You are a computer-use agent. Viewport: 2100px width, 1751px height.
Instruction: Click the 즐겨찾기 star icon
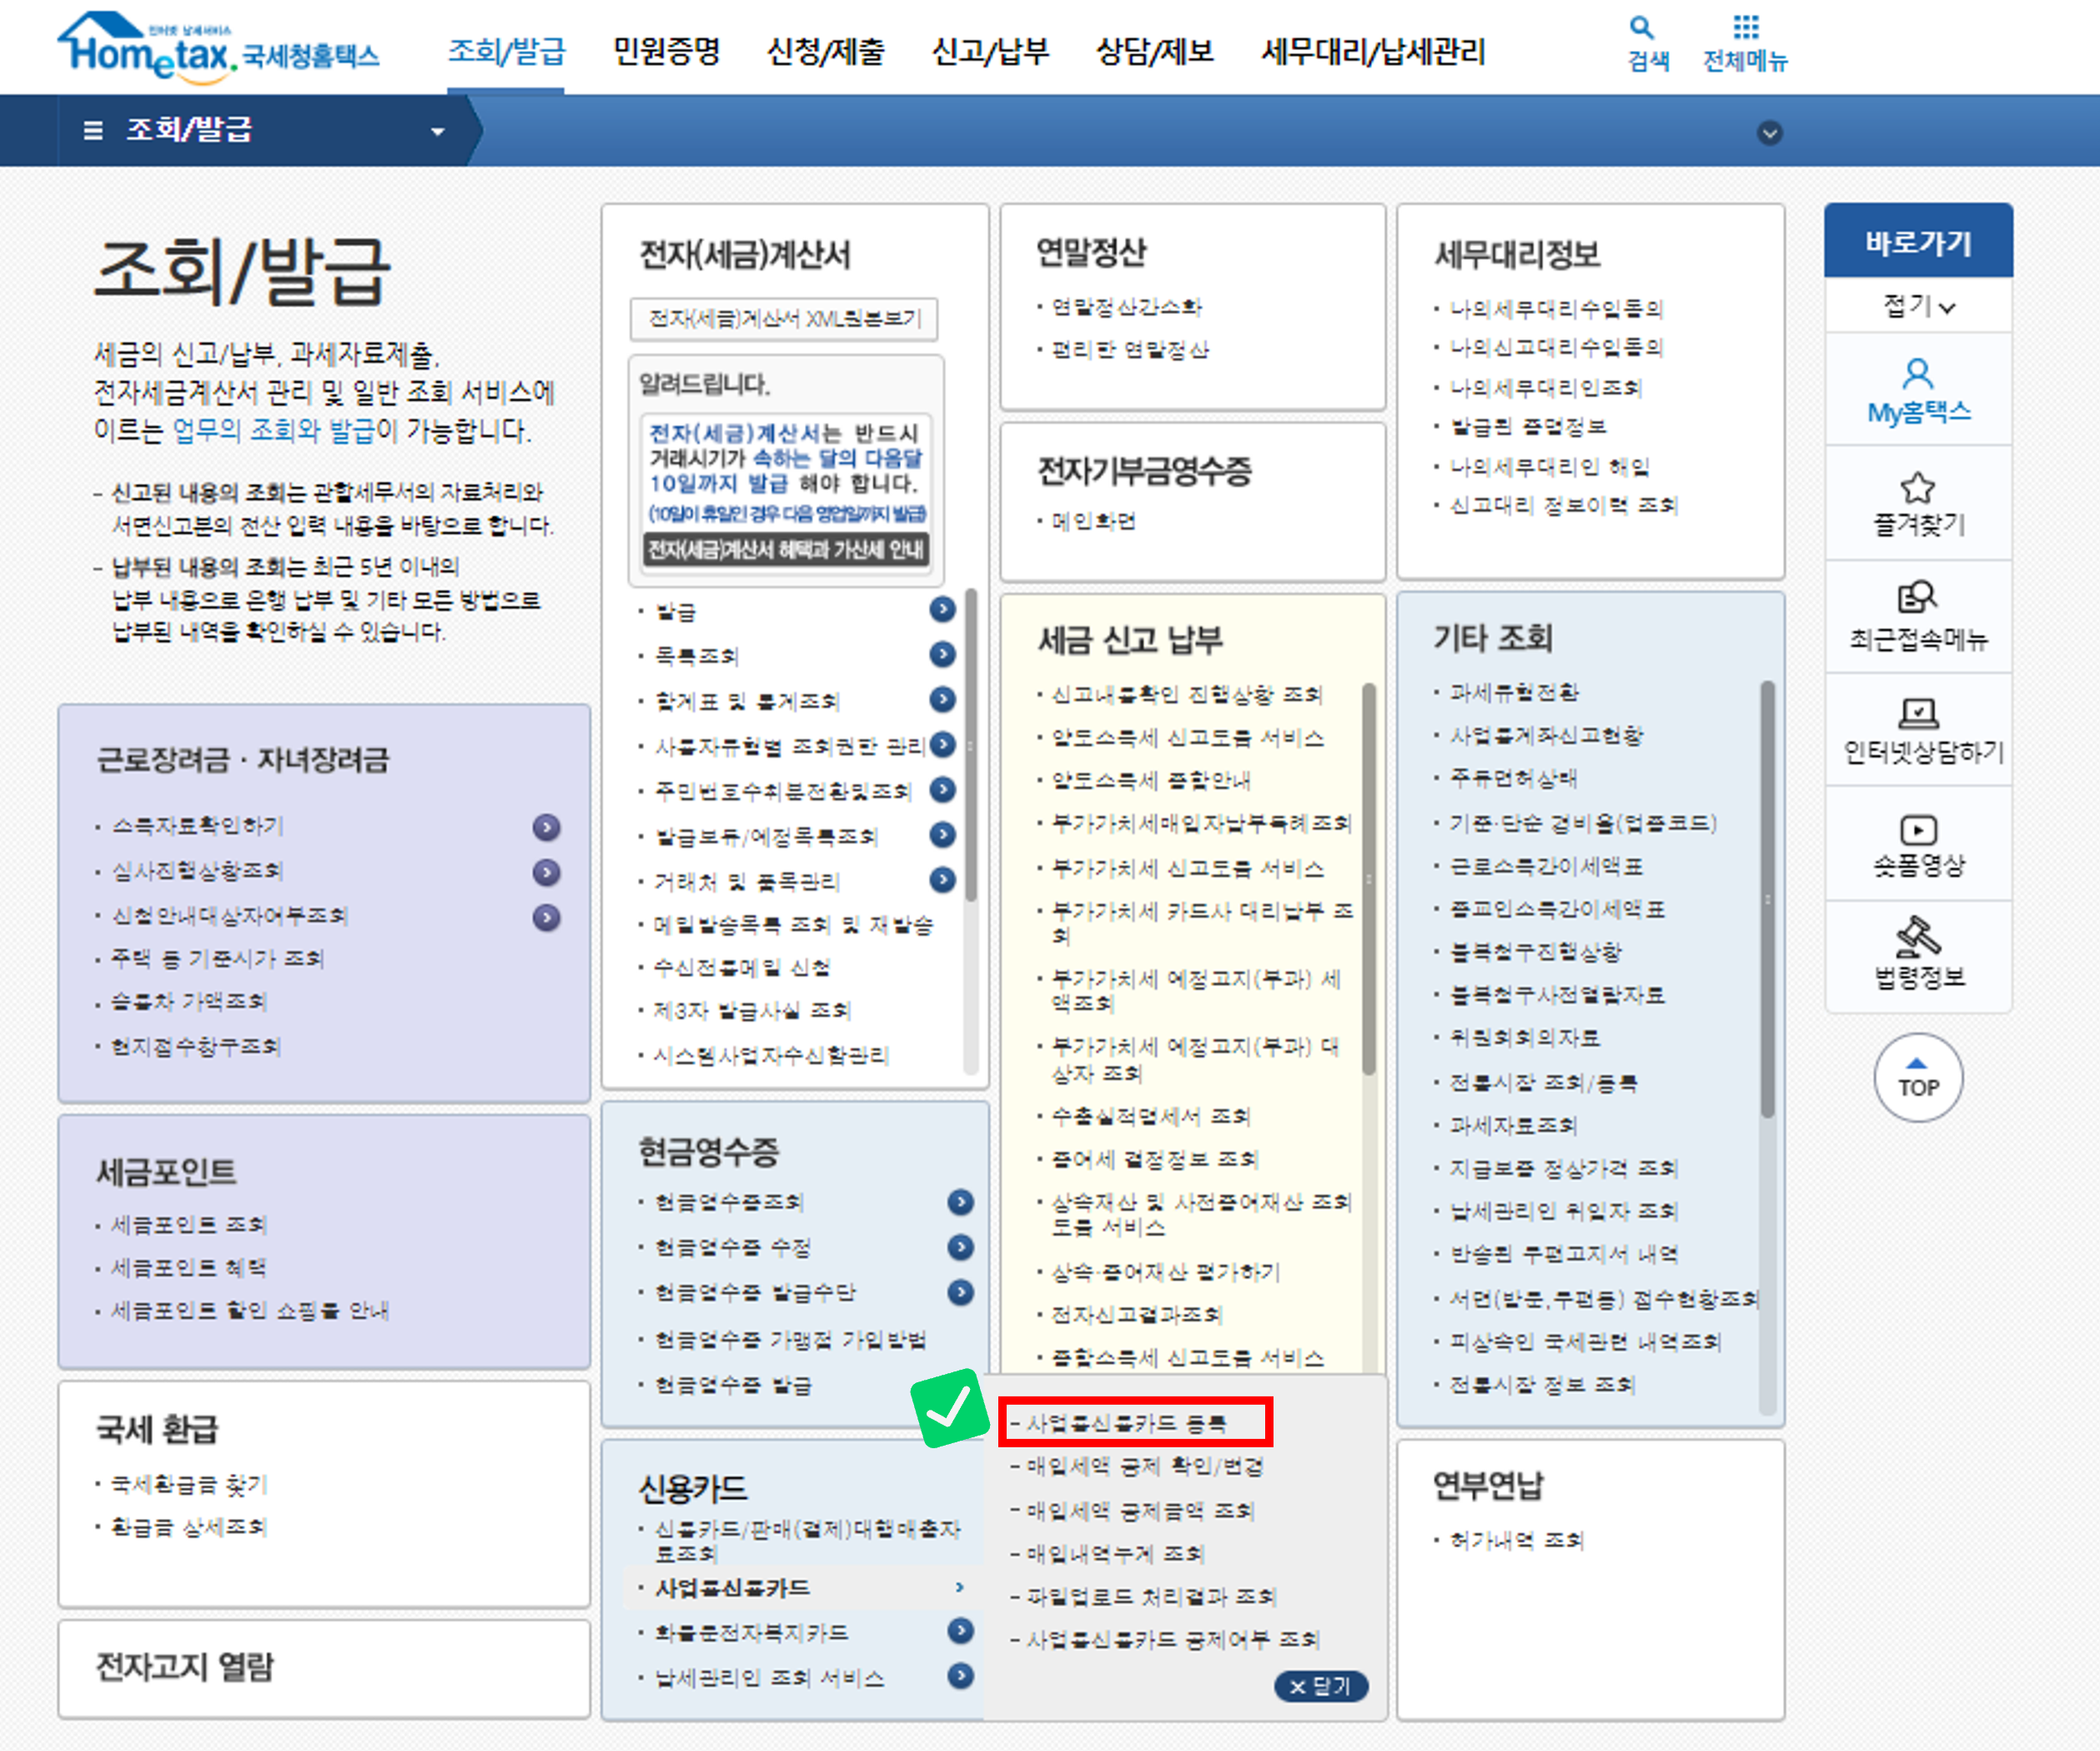1917,488
